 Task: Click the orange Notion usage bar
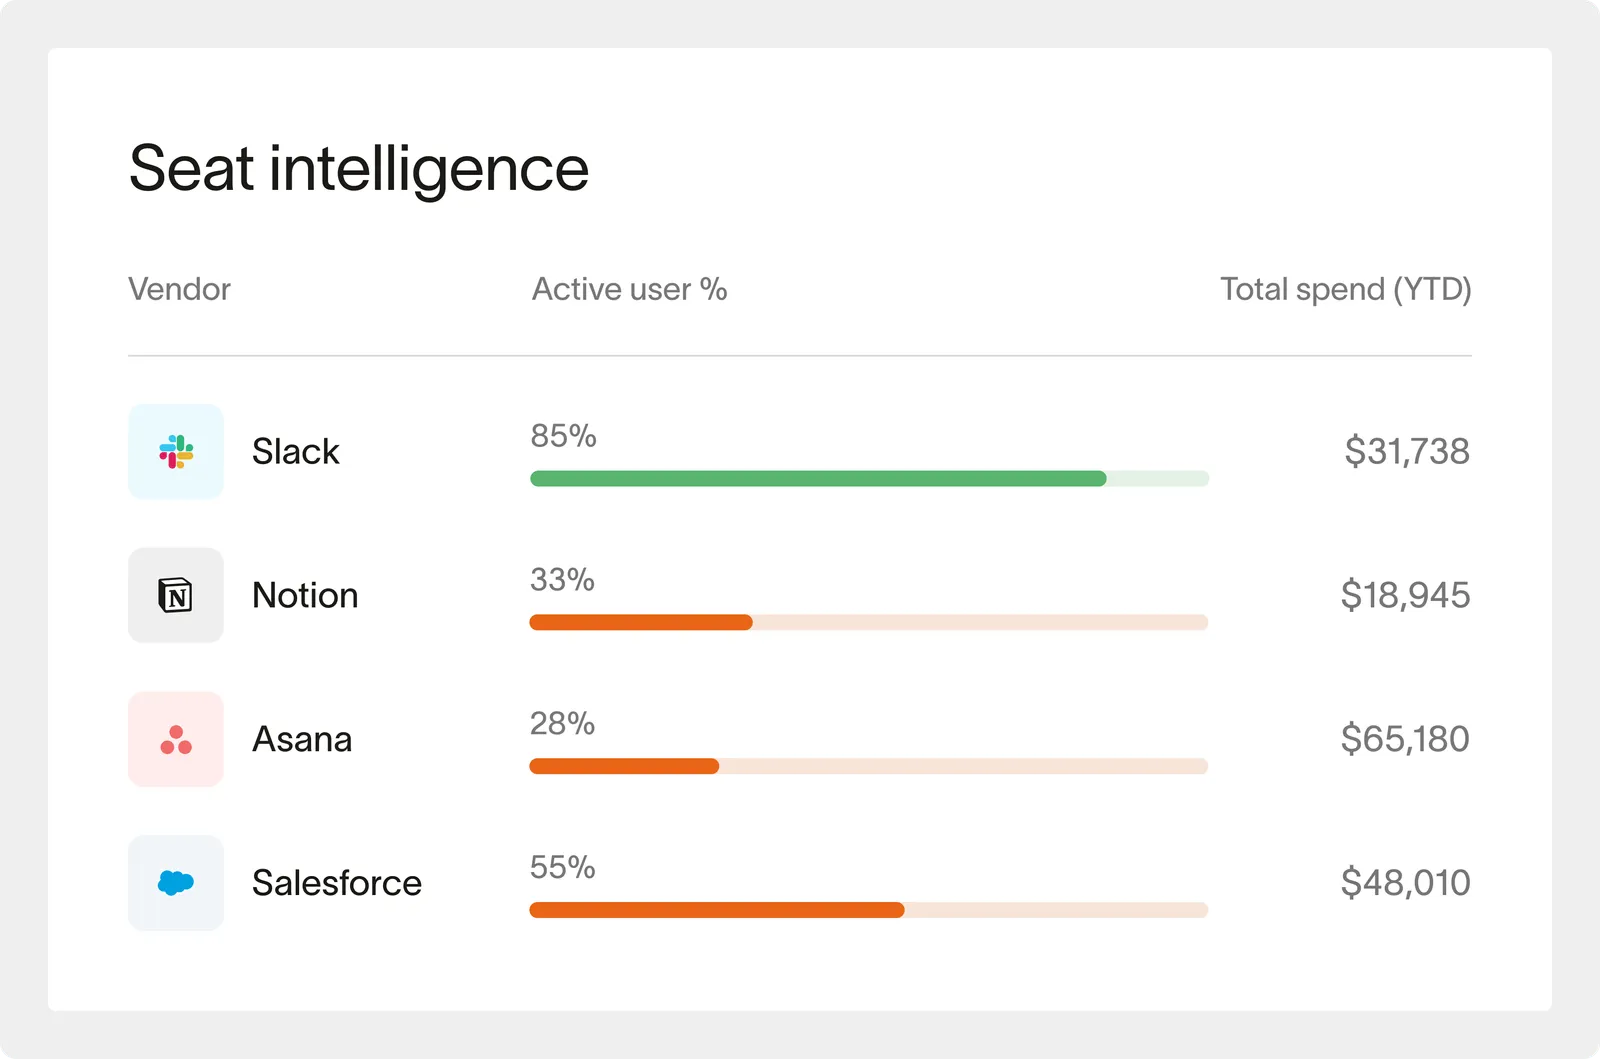641,623
